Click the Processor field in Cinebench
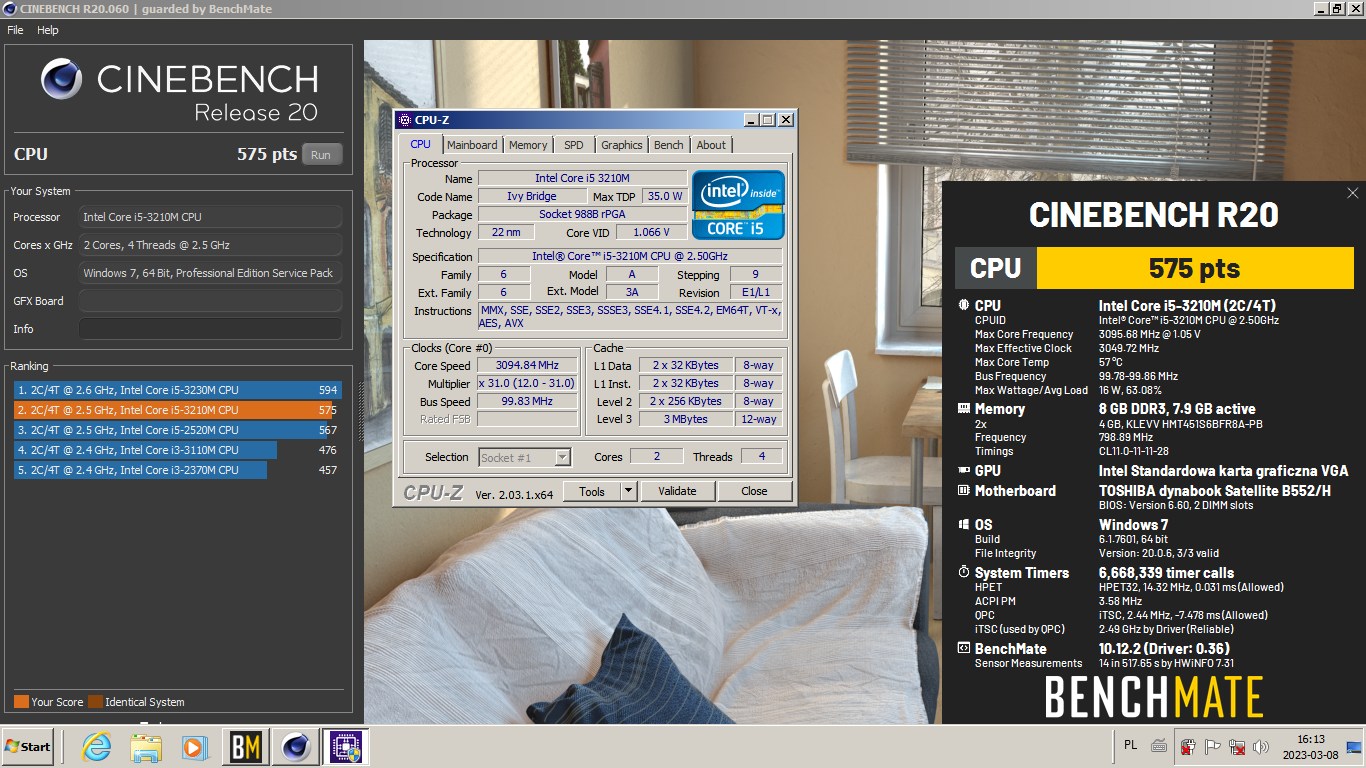The image size is (1366, 768). tap(210, 217)
